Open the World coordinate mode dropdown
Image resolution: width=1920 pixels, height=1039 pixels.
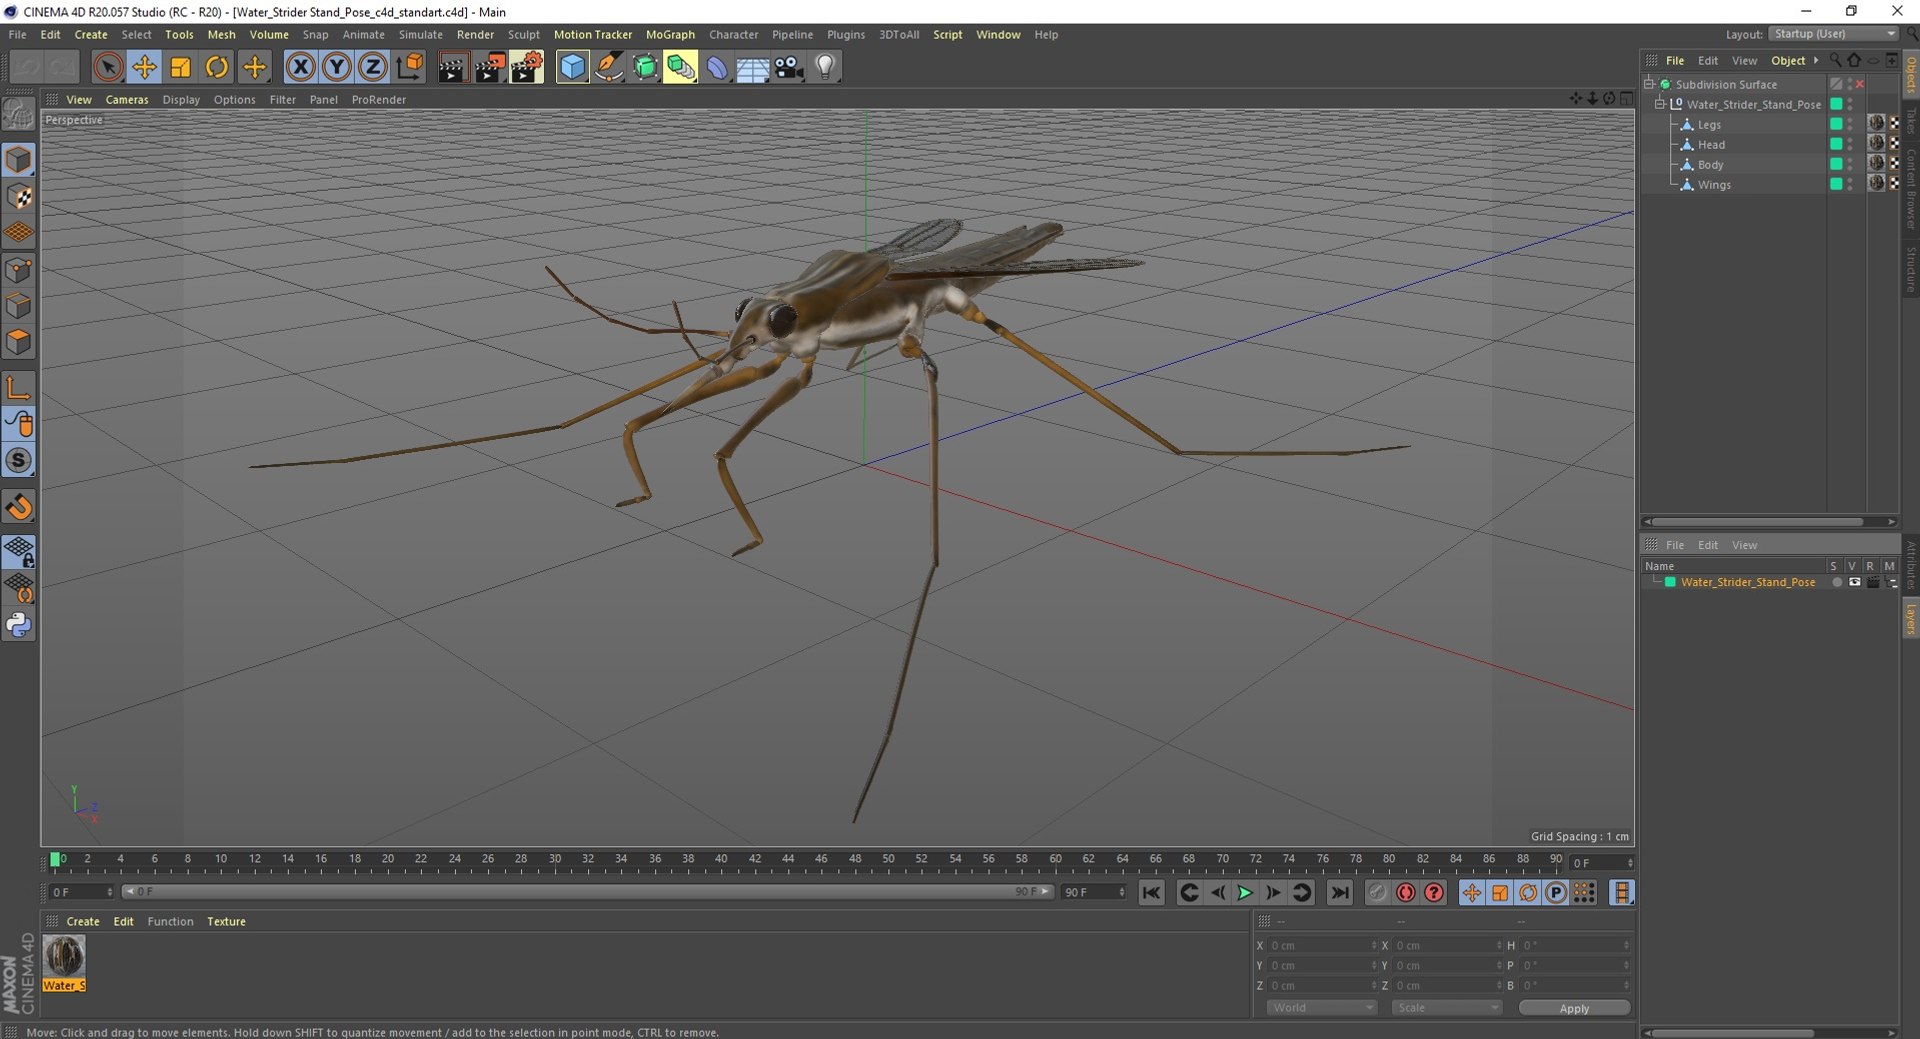pos(1321,1008)
